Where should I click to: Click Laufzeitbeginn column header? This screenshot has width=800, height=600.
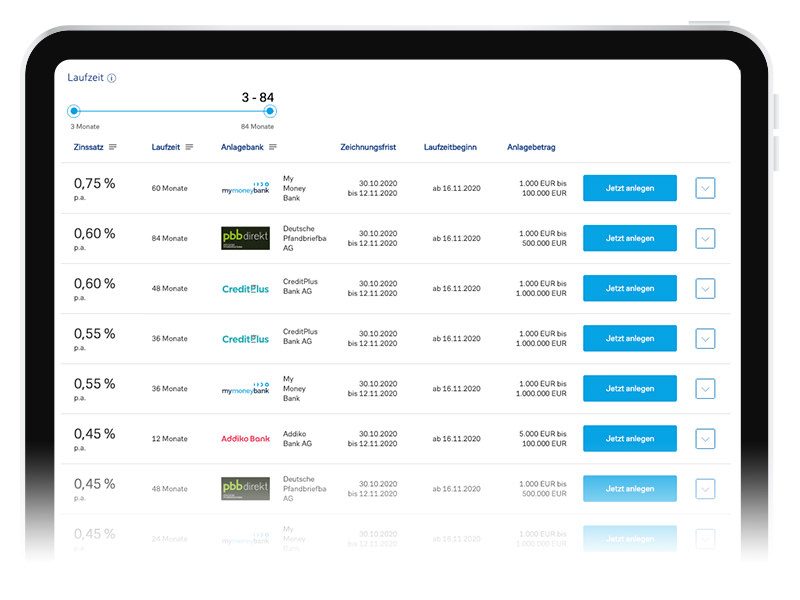click(450, 147)
